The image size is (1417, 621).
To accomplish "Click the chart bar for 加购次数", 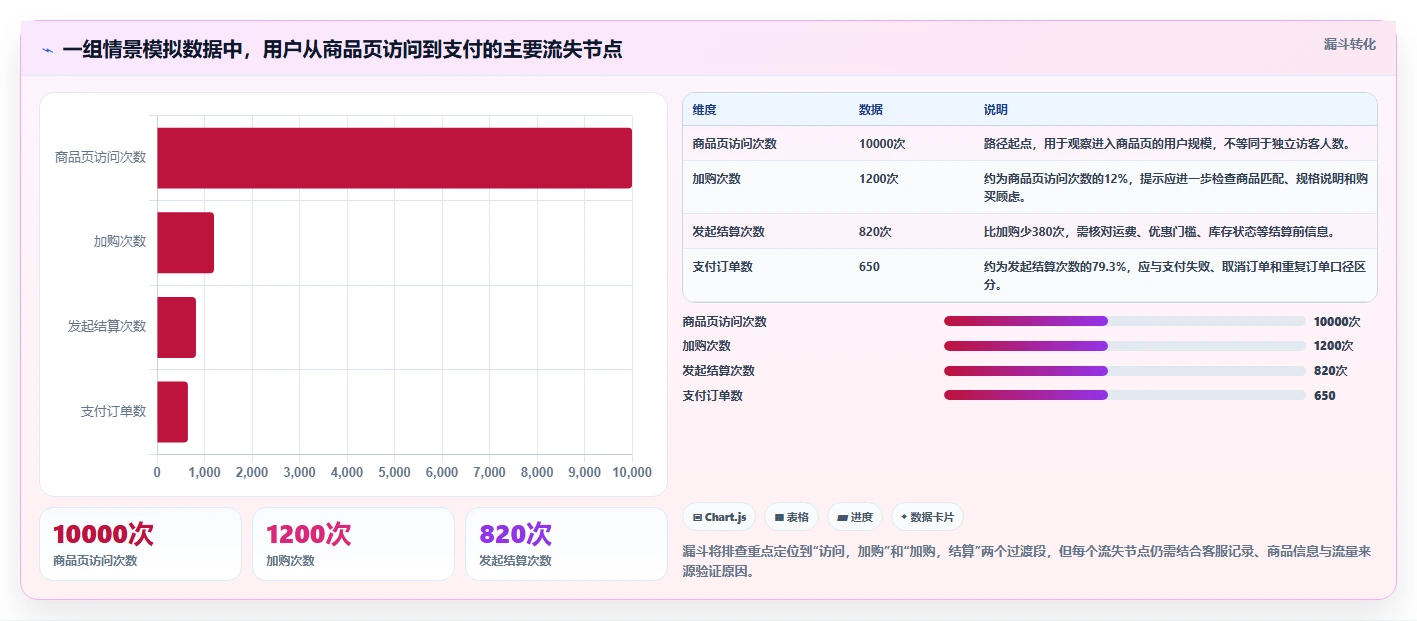I will [x=185, y=242].
